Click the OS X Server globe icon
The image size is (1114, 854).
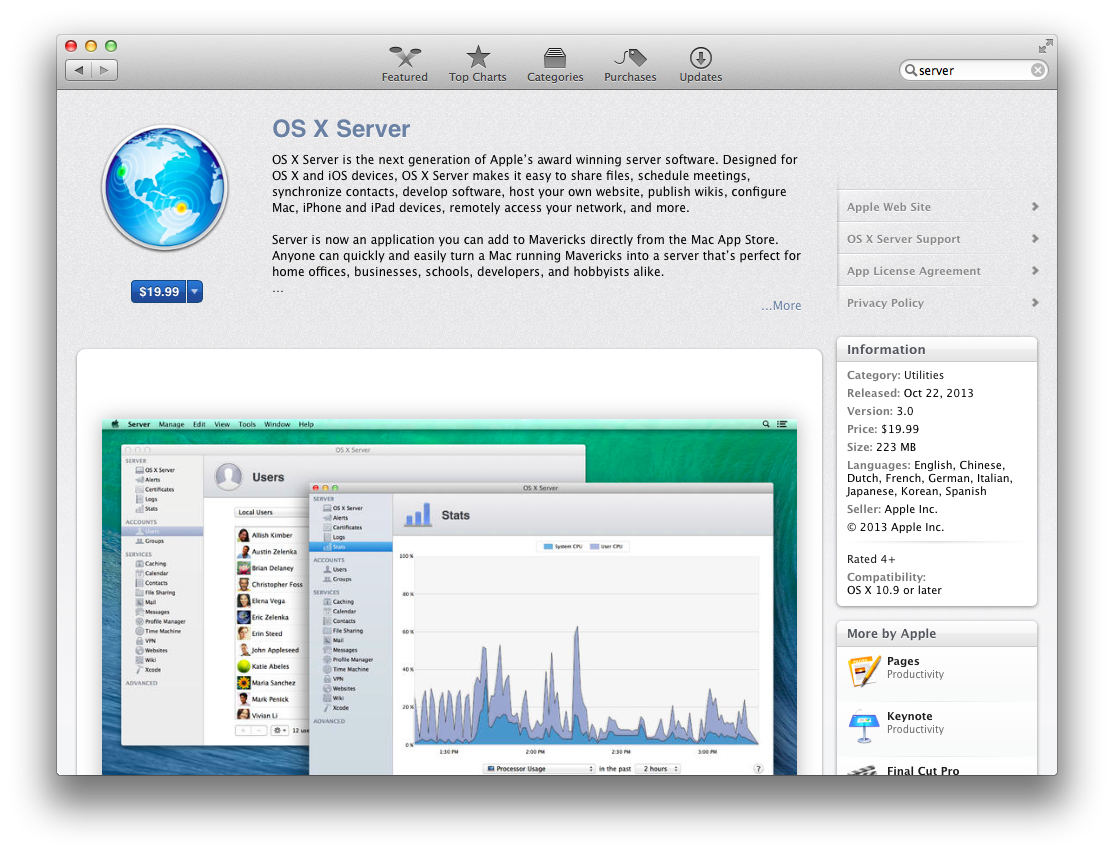click(x=165, y=188)
